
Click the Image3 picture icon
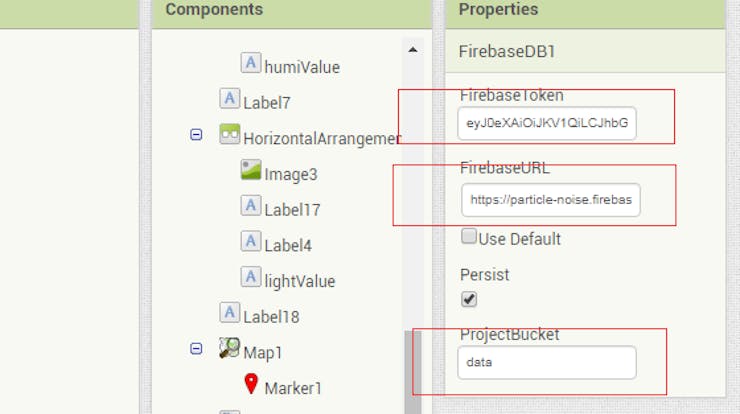(x=251, y=169)
